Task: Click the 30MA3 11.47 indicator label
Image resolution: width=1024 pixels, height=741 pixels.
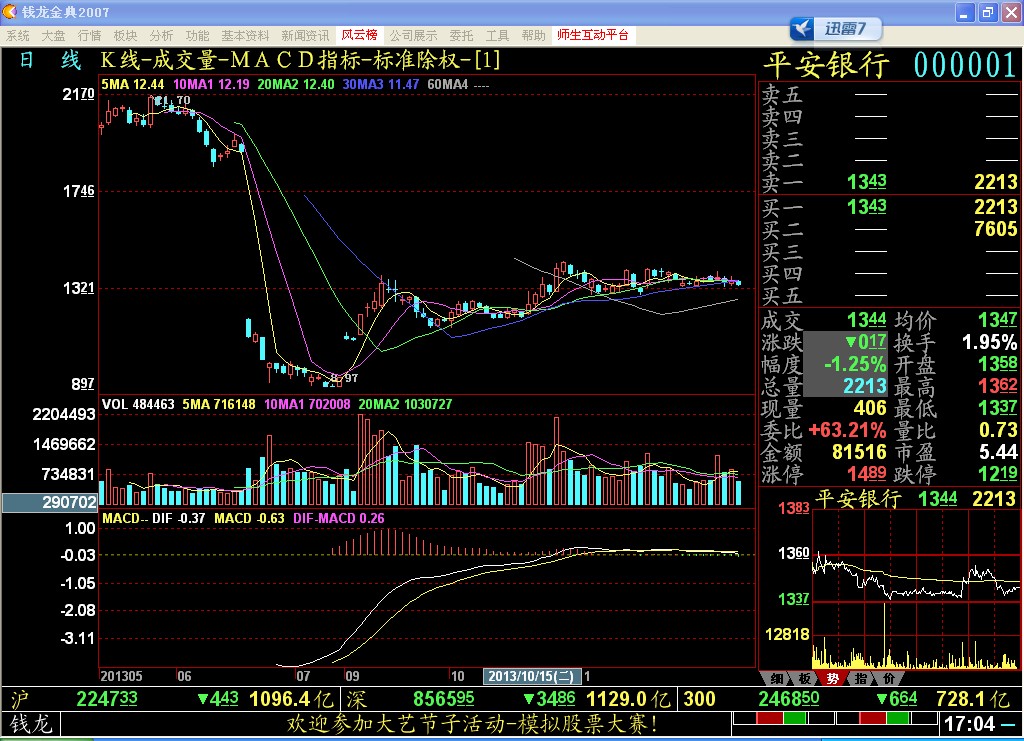Action: coord(381,84)
